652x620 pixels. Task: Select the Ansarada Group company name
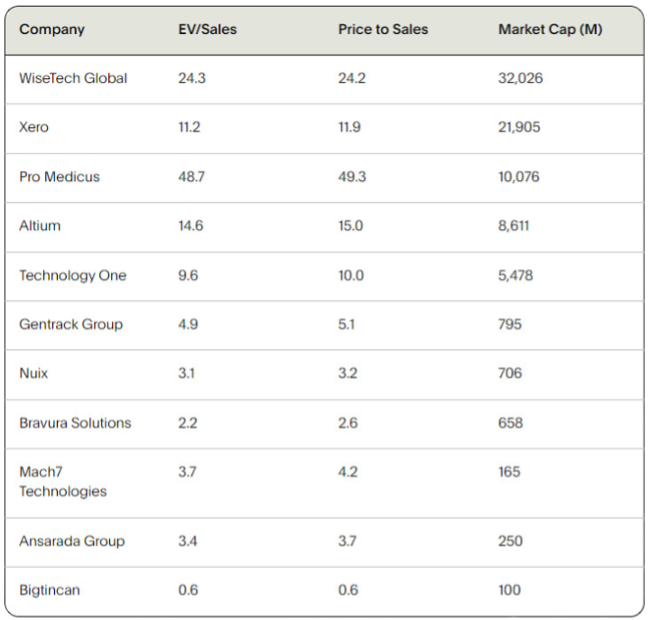point(72,541)
